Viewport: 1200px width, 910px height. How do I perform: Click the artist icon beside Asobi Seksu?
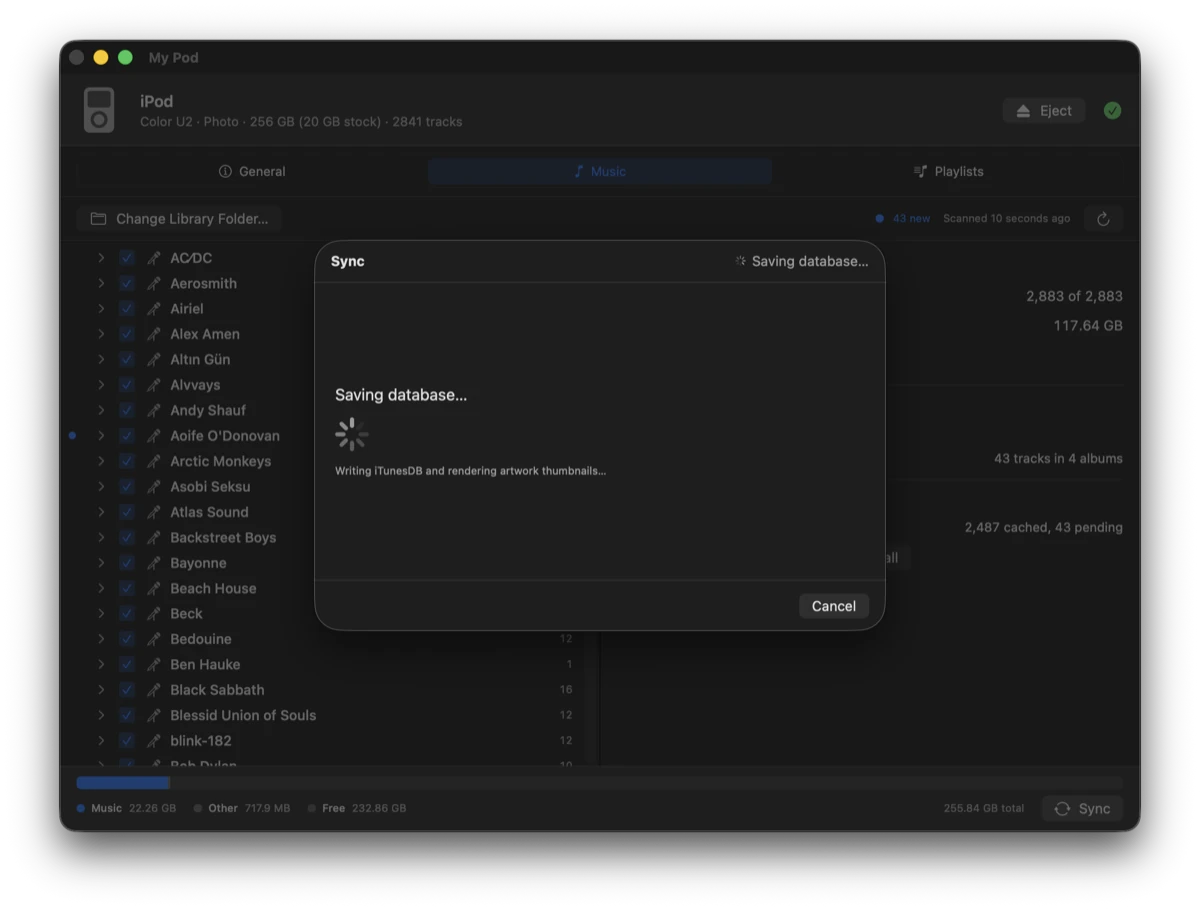[154, 487]
